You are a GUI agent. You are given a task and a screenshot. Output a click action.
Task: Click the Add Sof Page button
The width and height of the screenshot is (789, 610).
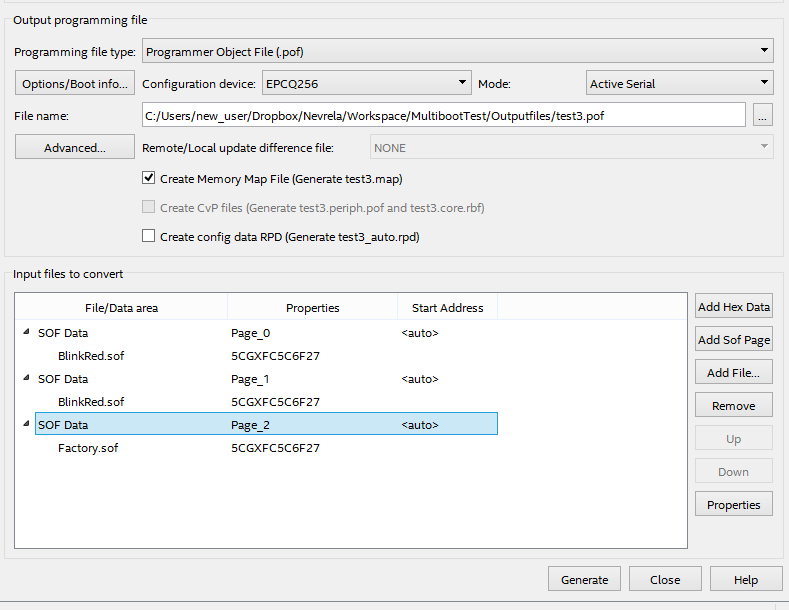734,340
